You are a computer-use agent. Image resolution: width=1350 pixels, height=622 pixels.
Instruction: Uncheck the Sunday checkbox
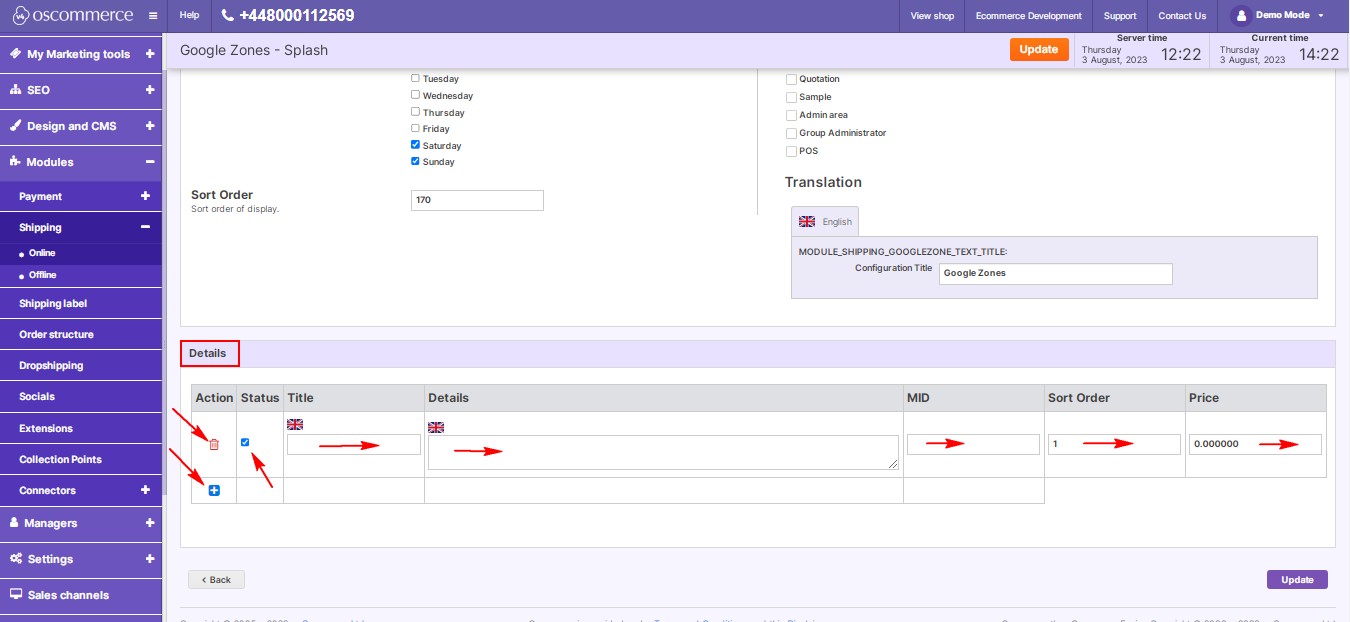point(416,161)
